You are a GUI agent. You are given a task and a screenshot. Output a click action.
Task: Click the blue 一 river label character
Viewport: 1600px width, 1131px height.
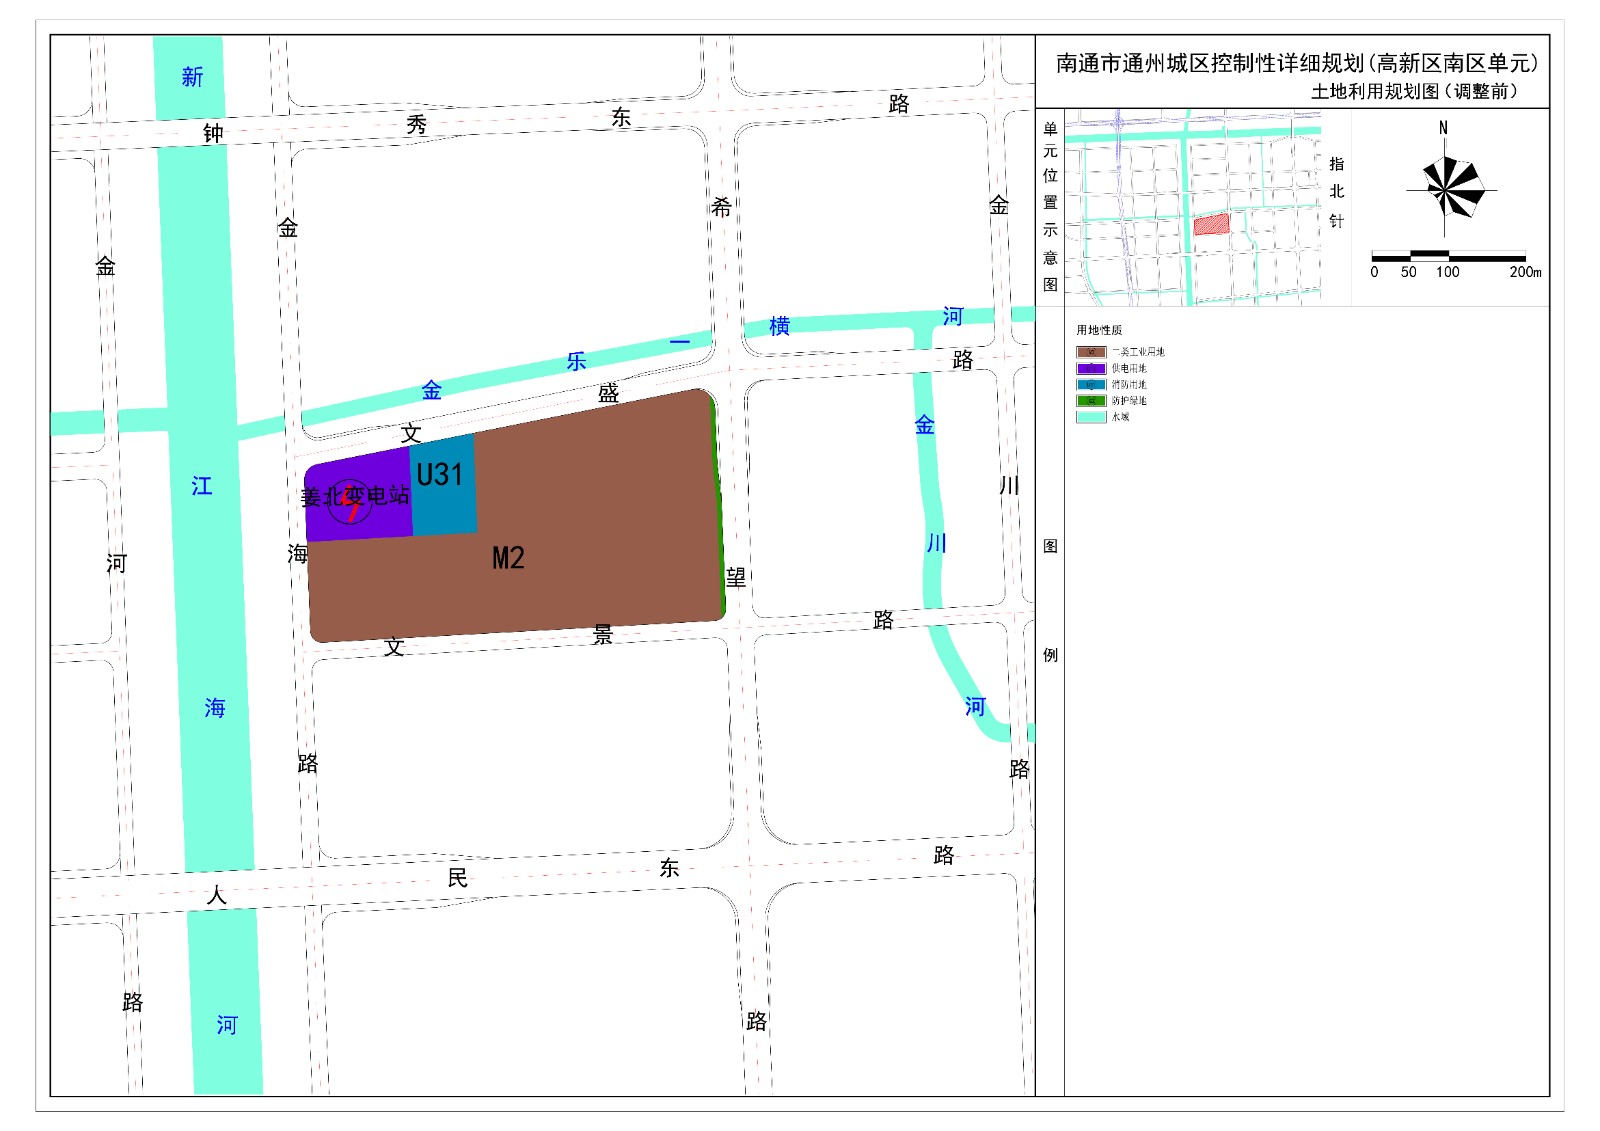tap(680, 342)
